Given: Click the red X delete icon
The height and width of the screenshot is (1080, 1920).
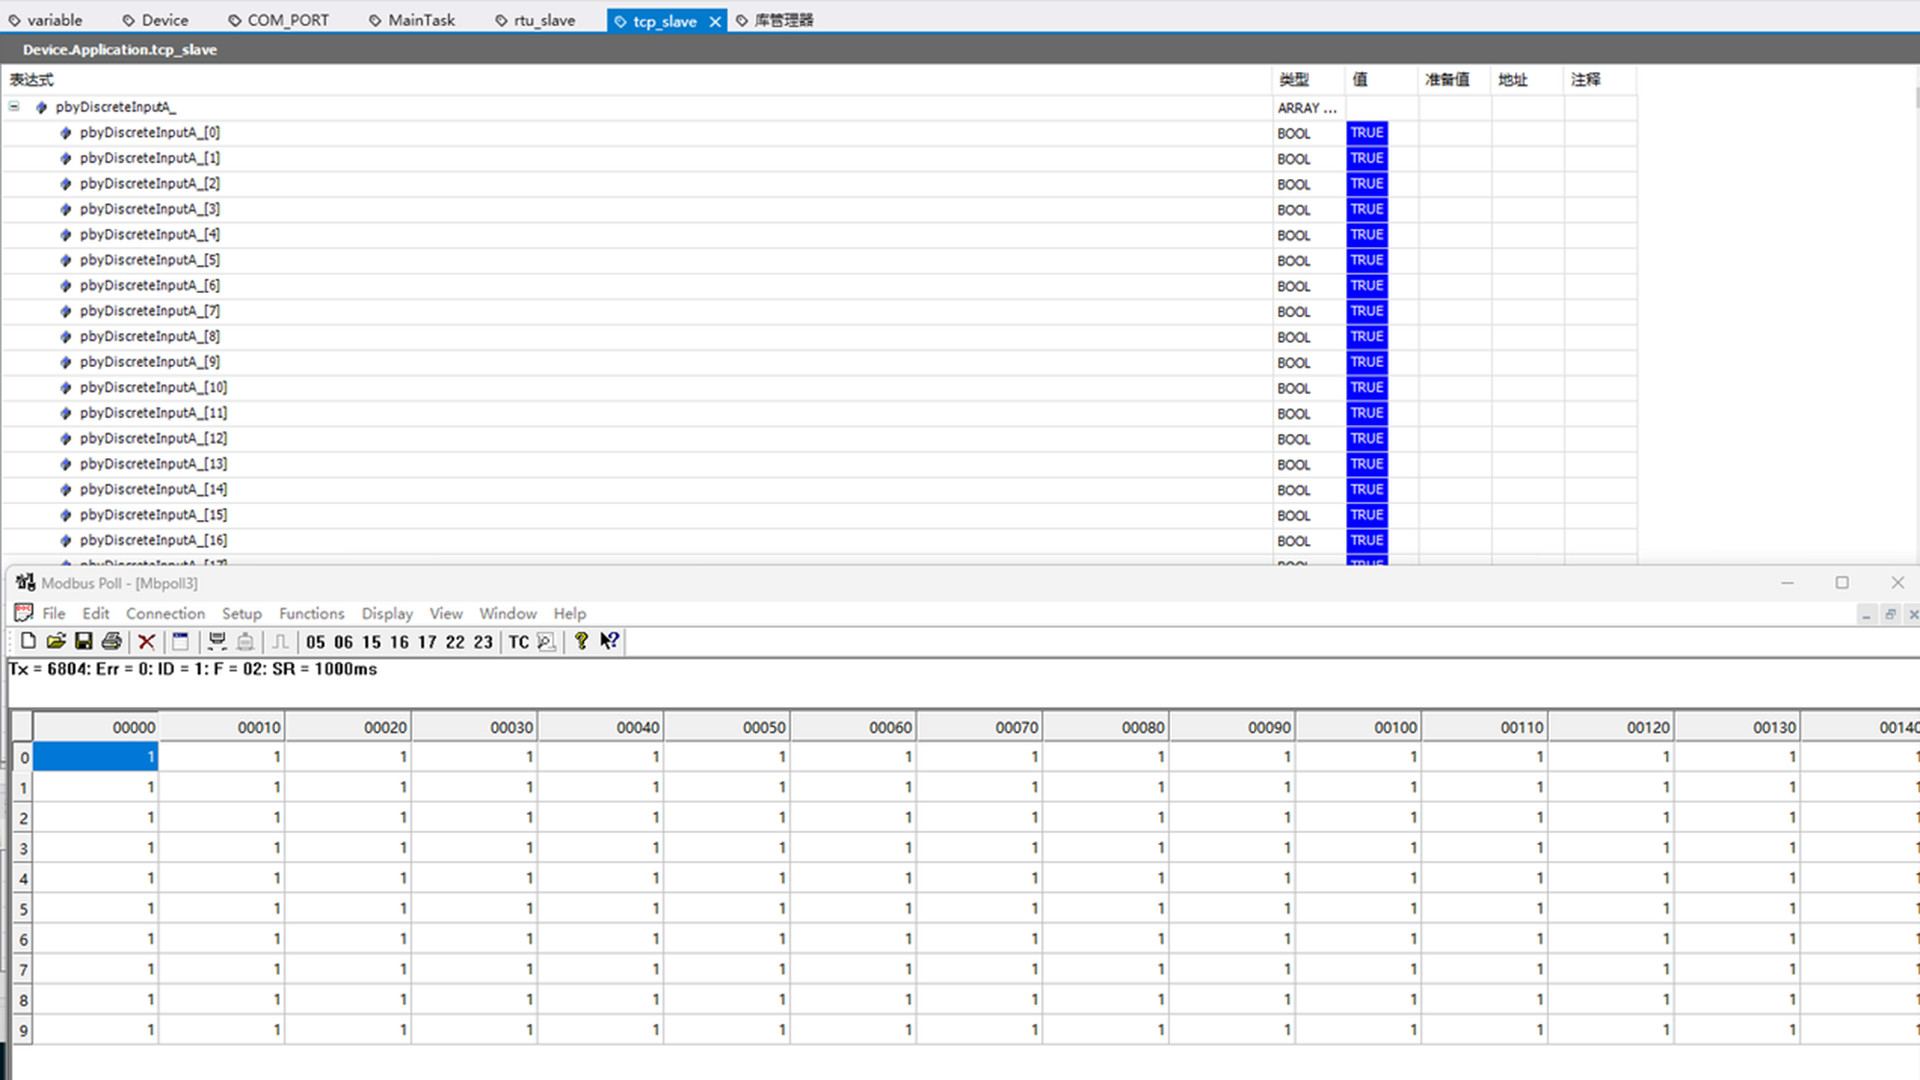Looking at the screenshot, I should 147,641.
